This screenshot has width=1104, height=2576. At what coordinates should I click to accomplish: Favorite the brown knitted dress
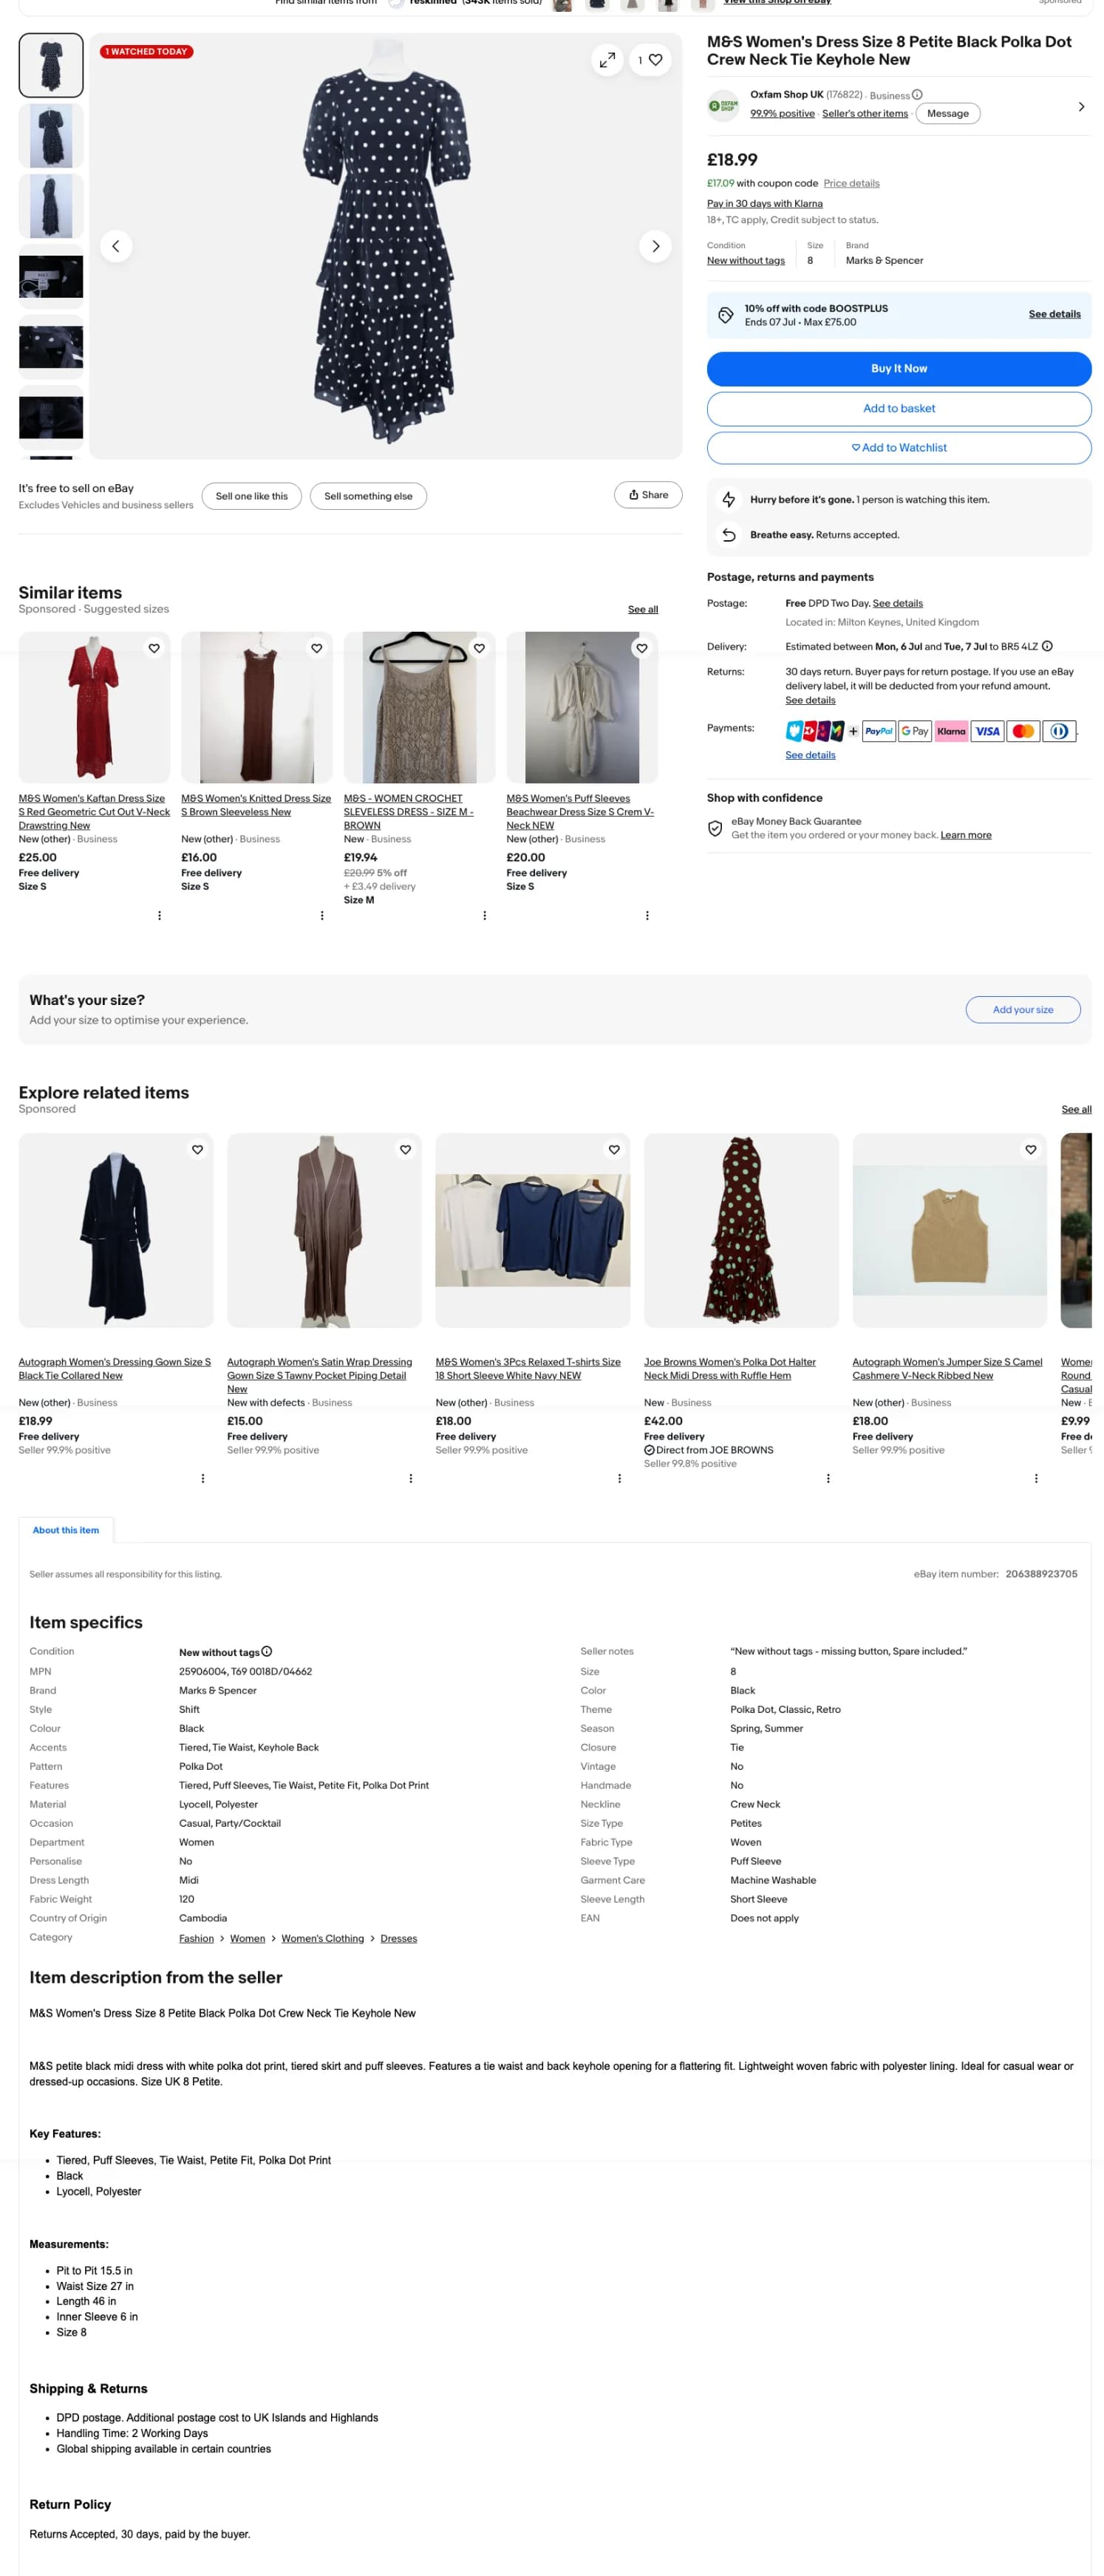tap(317, 648)
